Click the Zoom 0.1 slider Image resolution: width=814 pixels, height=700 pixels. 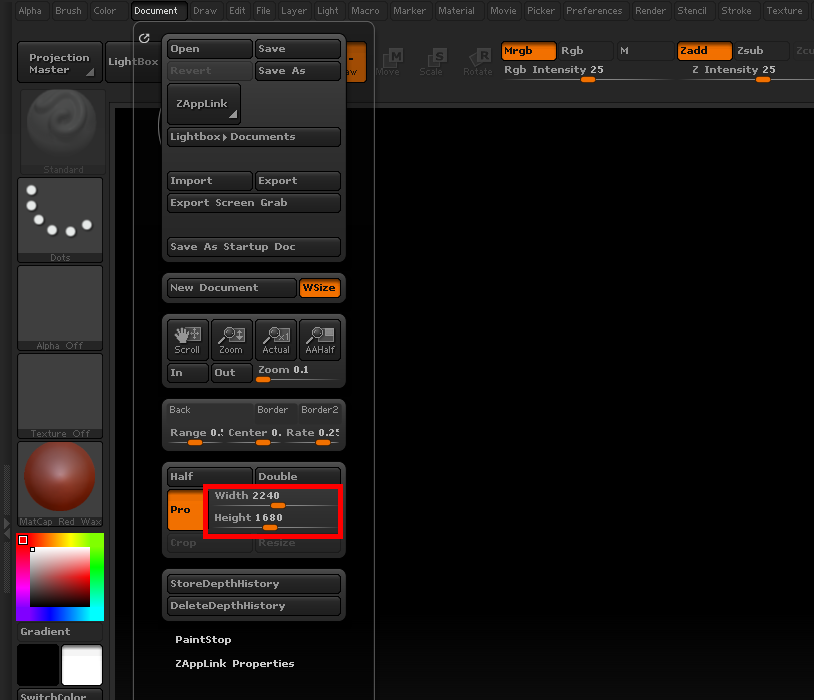(298, 373)
